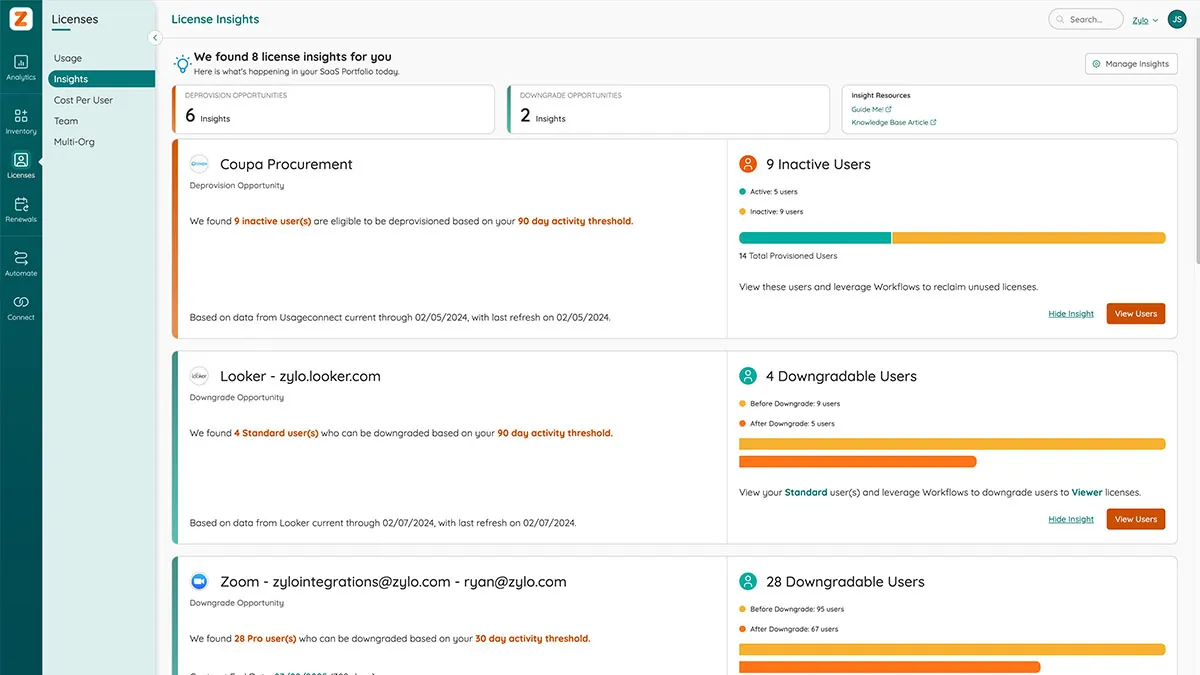Collapse the Licenses side panel
This screenshot has width=1200, height=675.
pyautogui.click(x=155, y=37)
